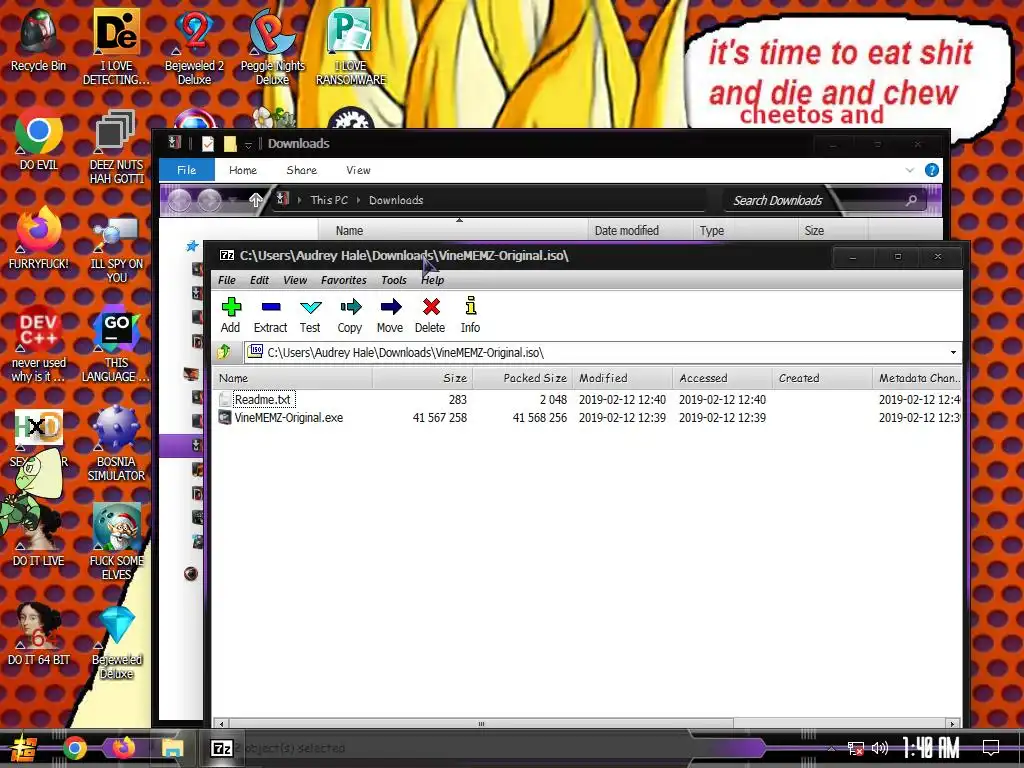
Task: Open the View menu in 7-Zip
Action: click(x=295, y=280)
